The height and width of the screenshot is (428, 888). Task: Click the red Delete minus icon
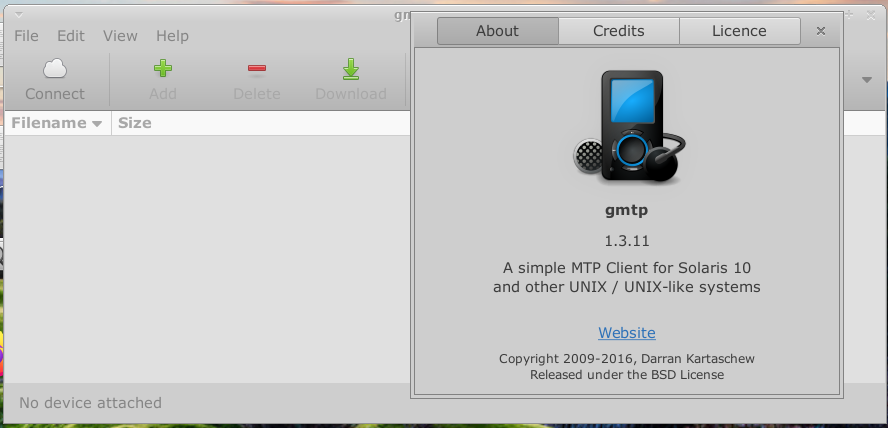coord(257,69)
